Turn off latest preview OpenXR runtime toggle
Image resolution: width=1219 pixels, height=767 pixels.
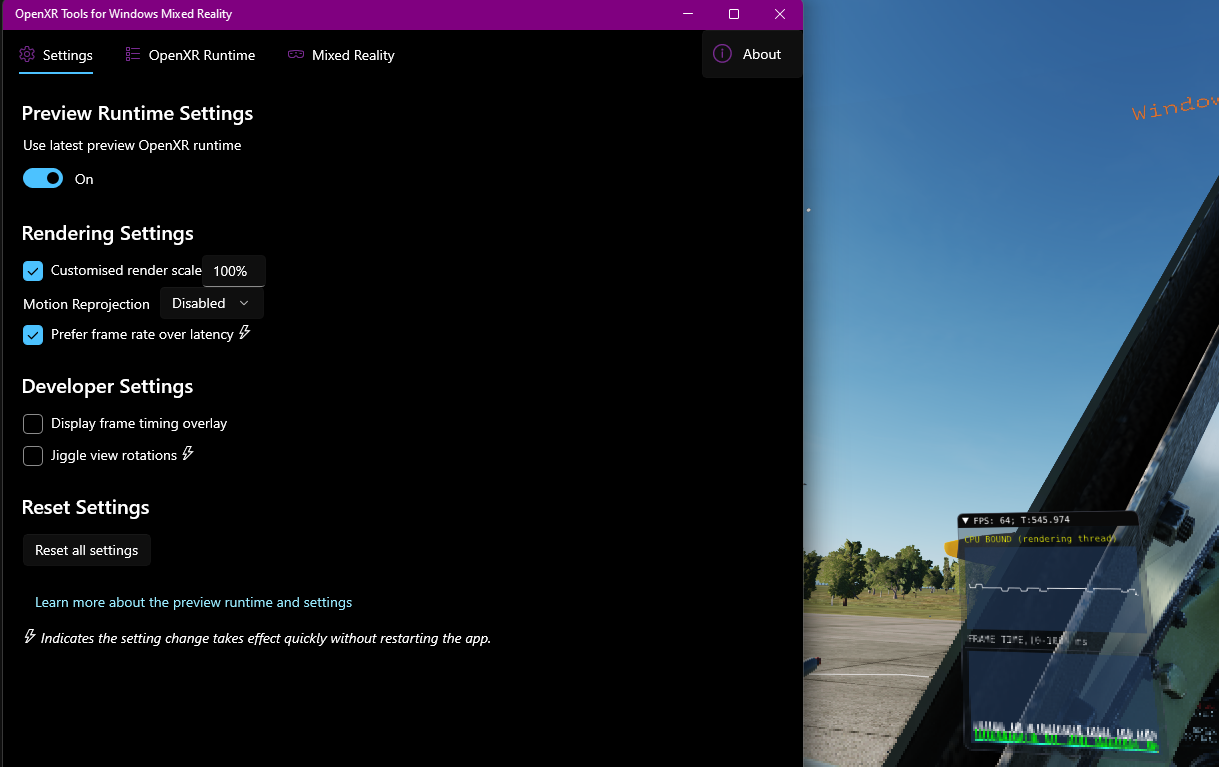click(x=43, y=178)
